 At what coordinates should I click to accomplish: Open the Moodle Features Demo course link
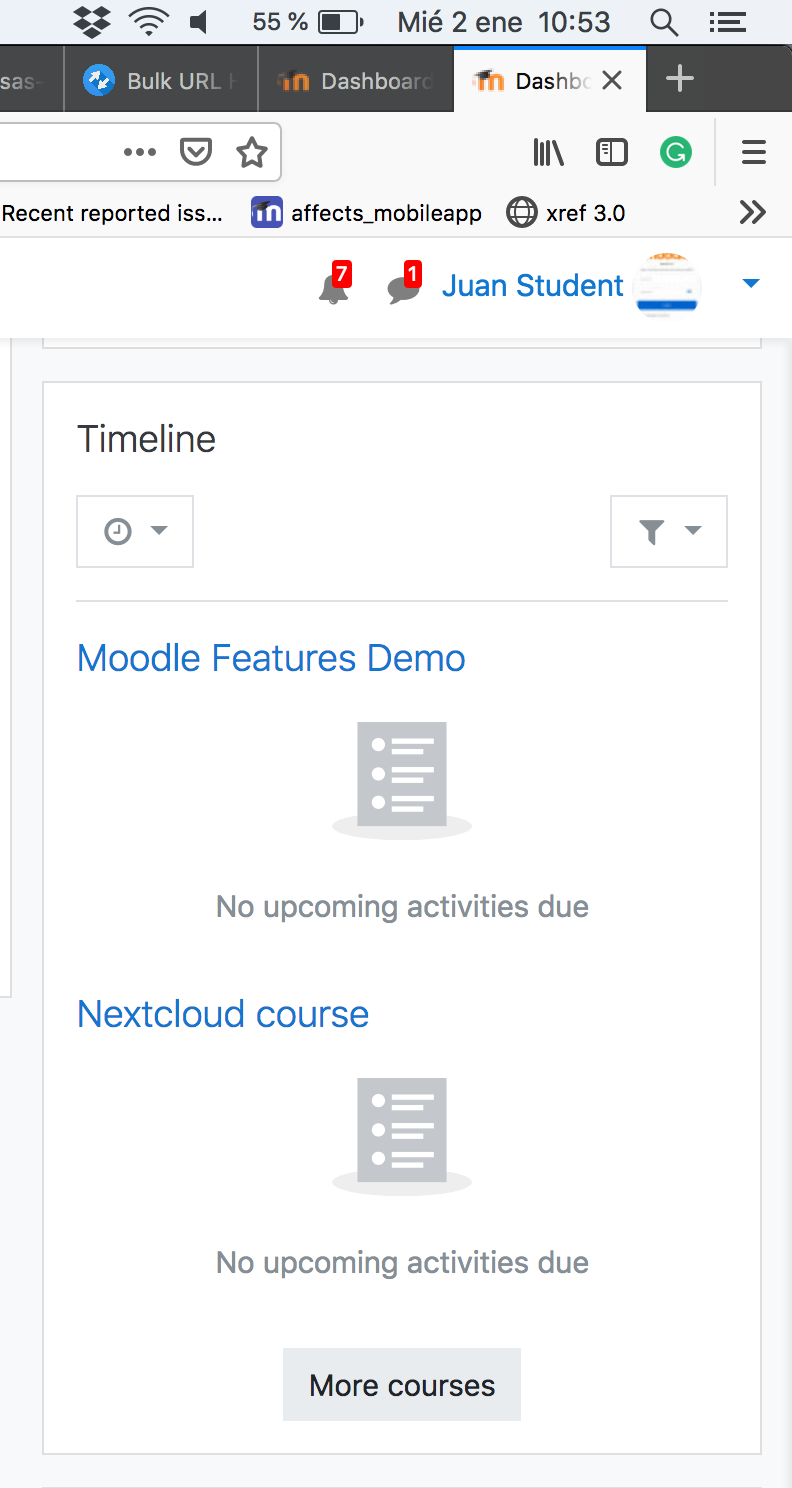(271, 658)
